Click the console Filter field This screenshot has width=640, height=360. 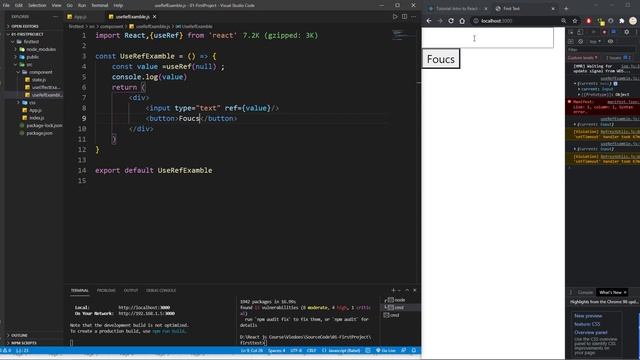(600, 50)
